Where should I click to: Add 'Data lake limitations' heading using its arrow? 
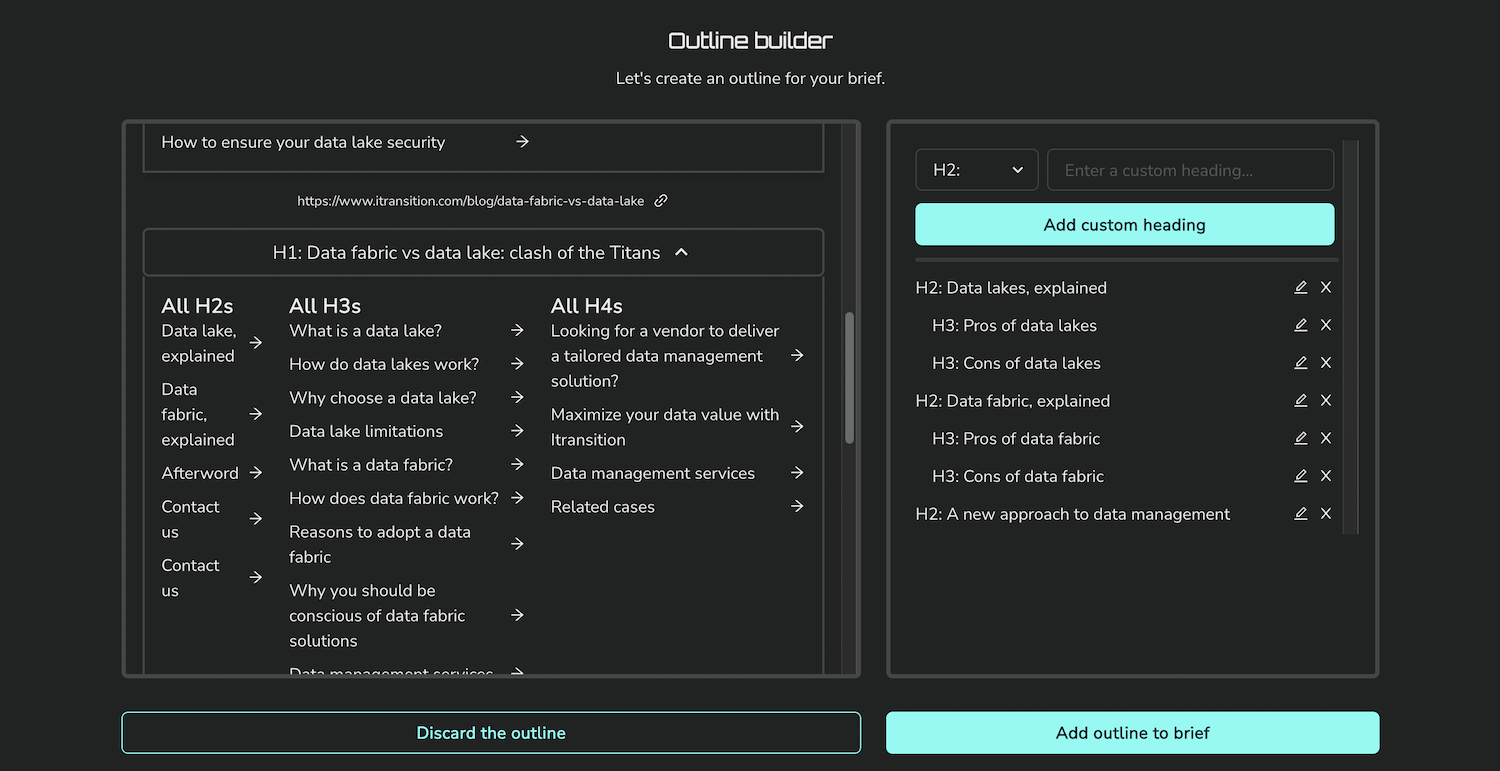[x=517, y=431]
